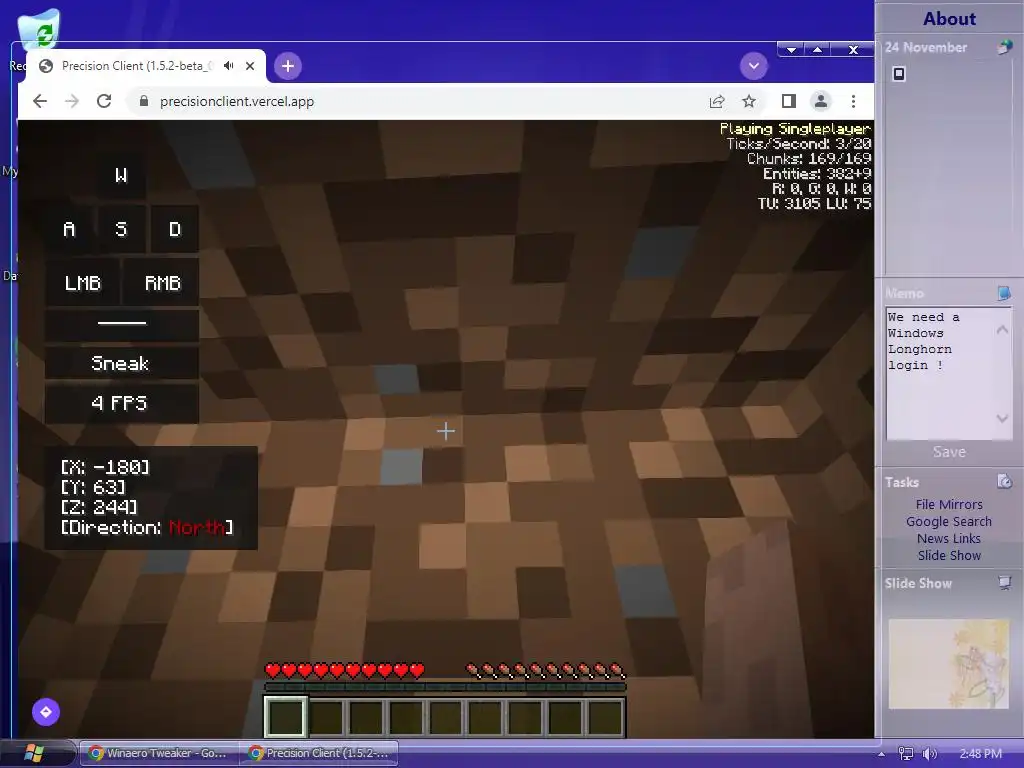
Task: Open a new tab with plus button
Action: [287, 66]
